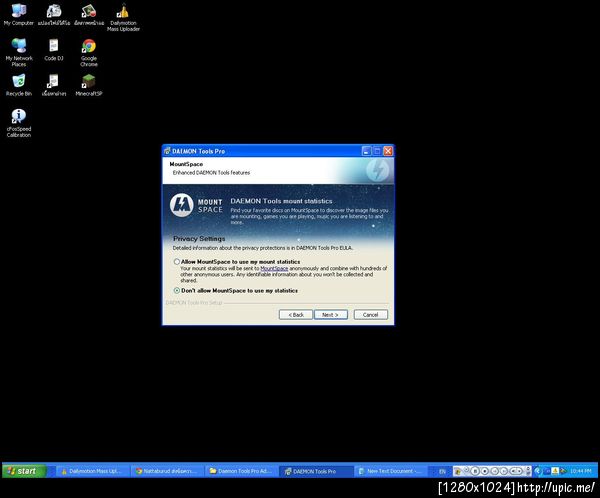Select third desktop icon in top row
Screen dimensions: 600x498
click(x=89, y=15)
